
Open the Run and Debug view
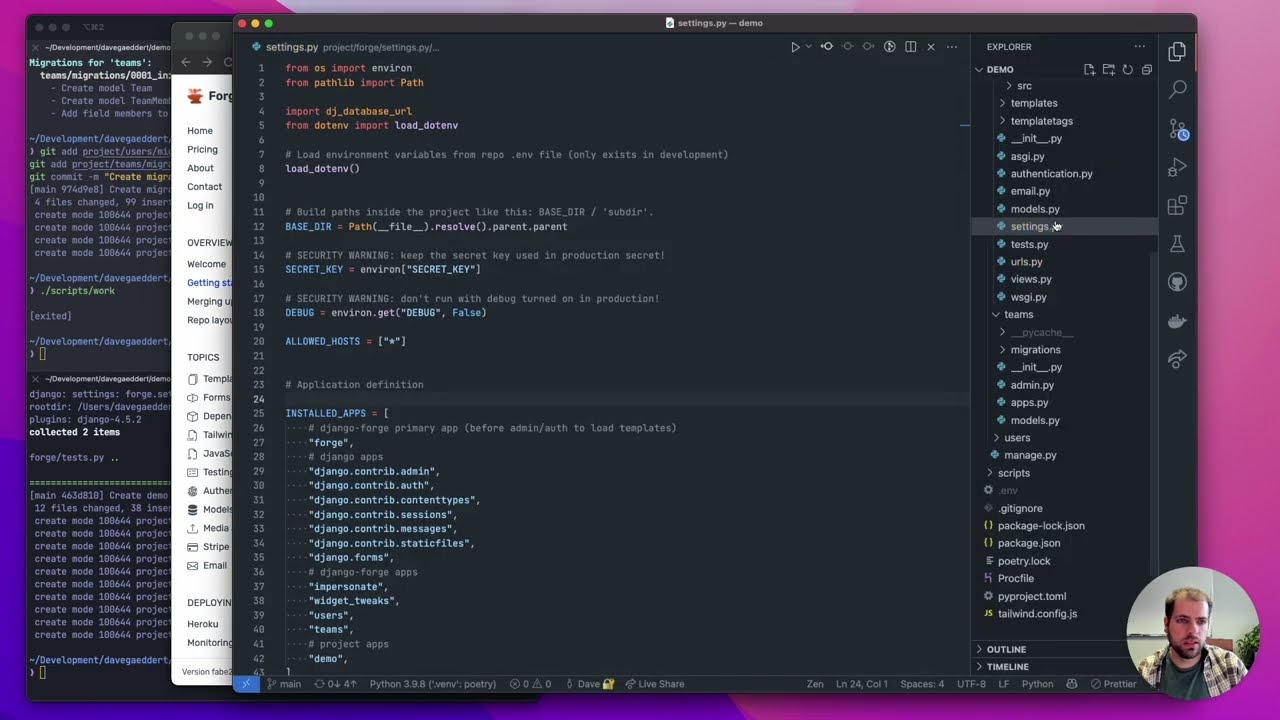pos(1177,167)
